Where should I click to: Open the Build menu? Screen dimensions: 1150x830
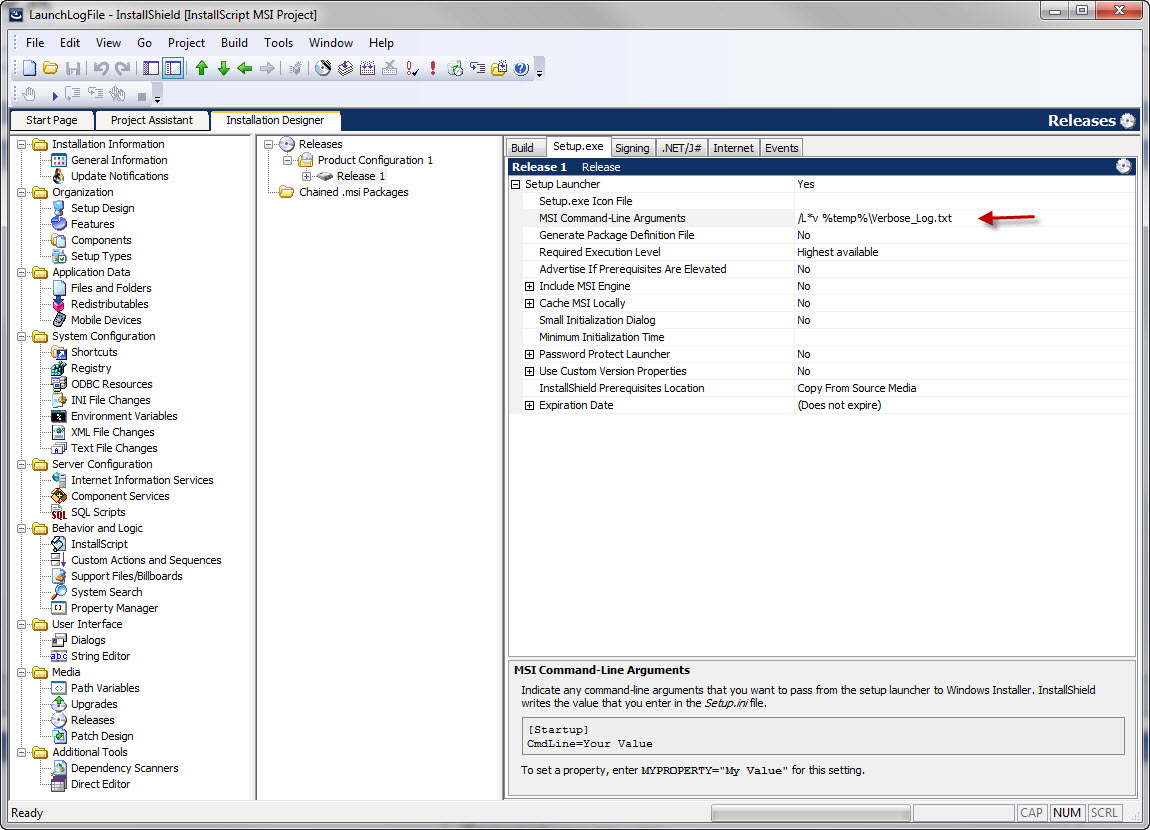pos(234,42)
